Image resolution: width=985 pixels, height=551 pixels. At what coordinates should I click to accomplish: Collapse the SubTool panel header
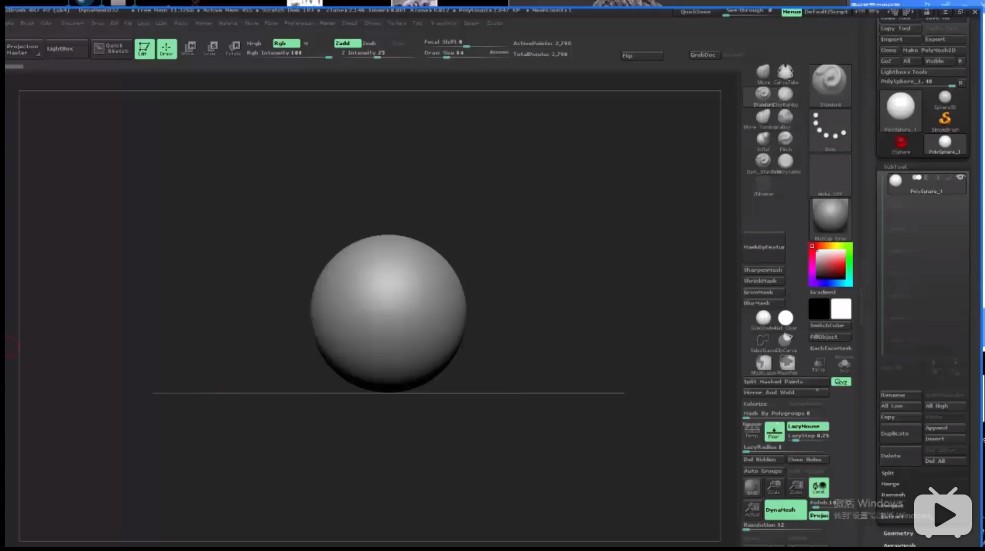[895, 167]
